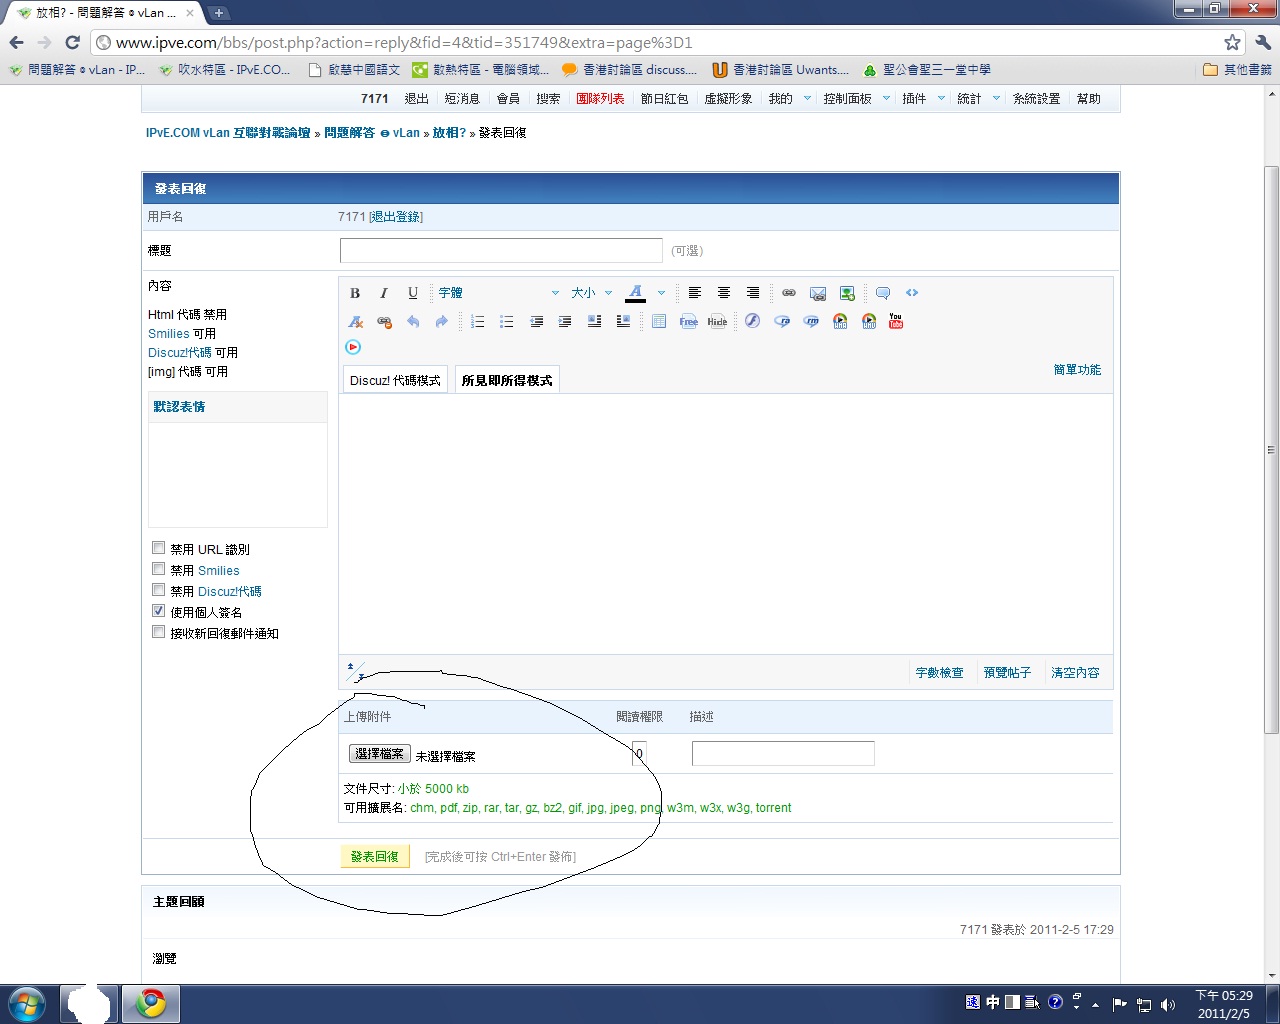This screenshot has width=1280, height=1024.
Task: Insert a quote with the speech bubble icon
Action: pyautogui.click(x=883, y=293)
